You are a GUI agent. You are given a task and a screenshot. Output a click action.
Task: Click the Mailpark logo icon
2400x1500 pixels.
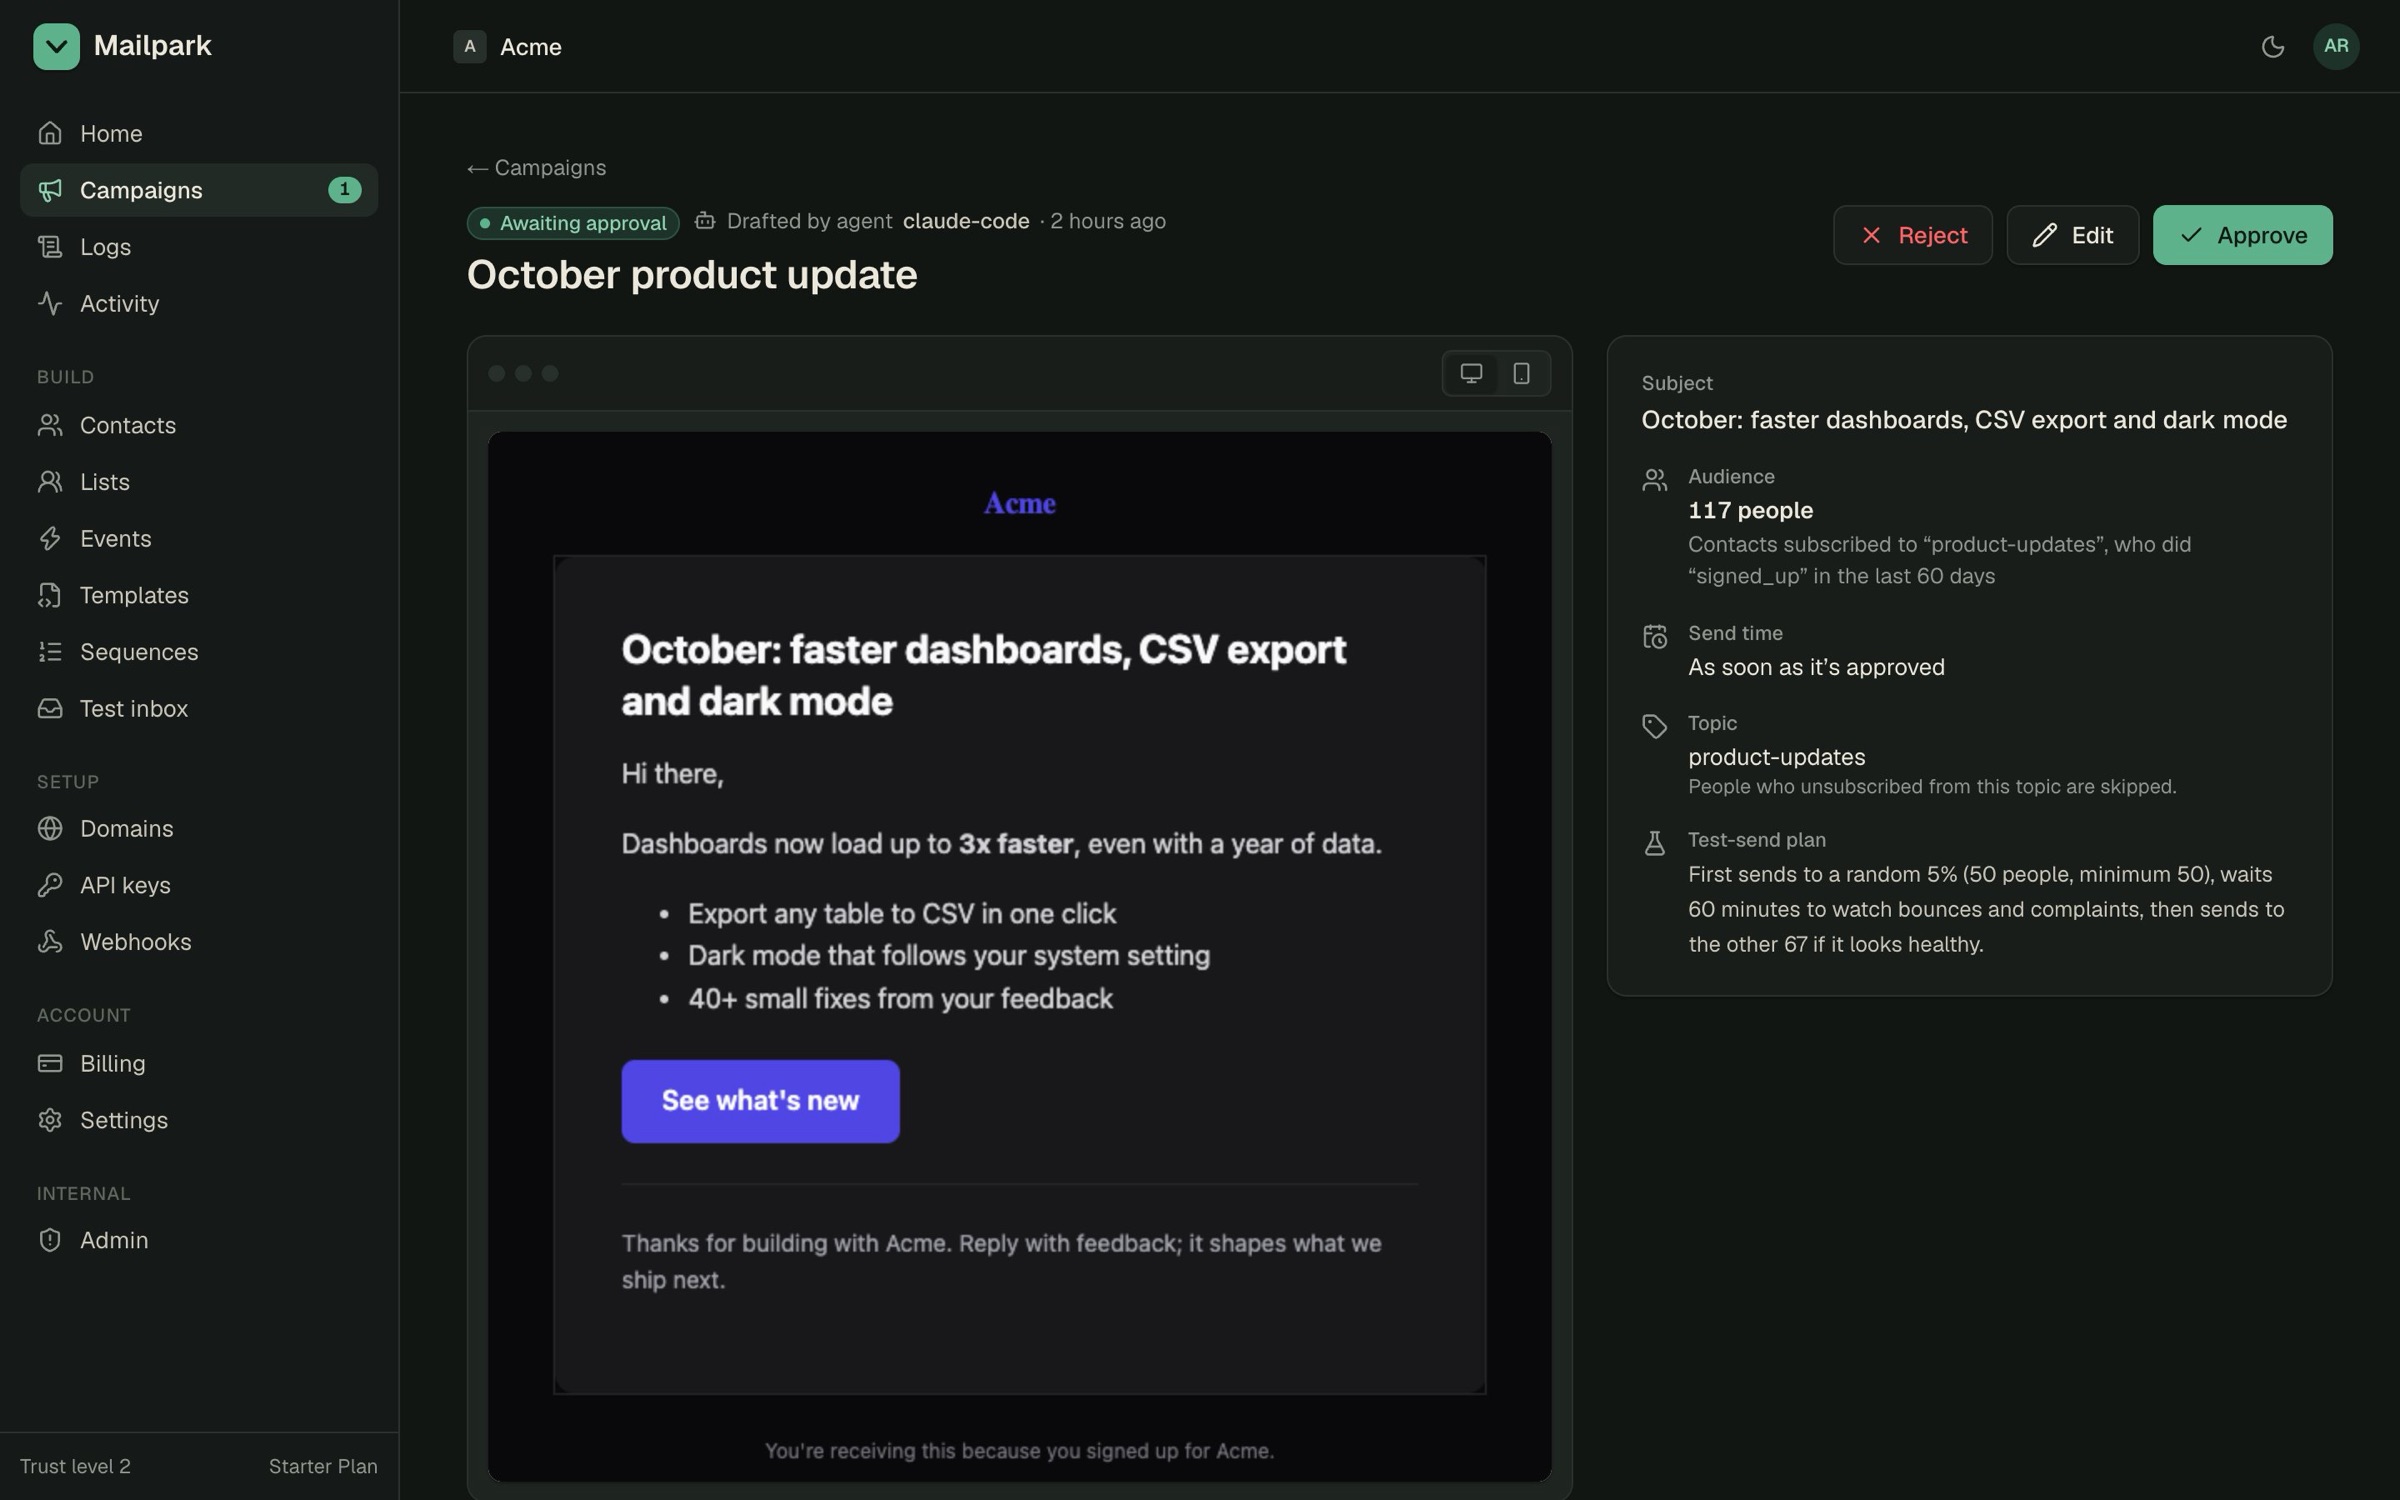coord(56,46)
